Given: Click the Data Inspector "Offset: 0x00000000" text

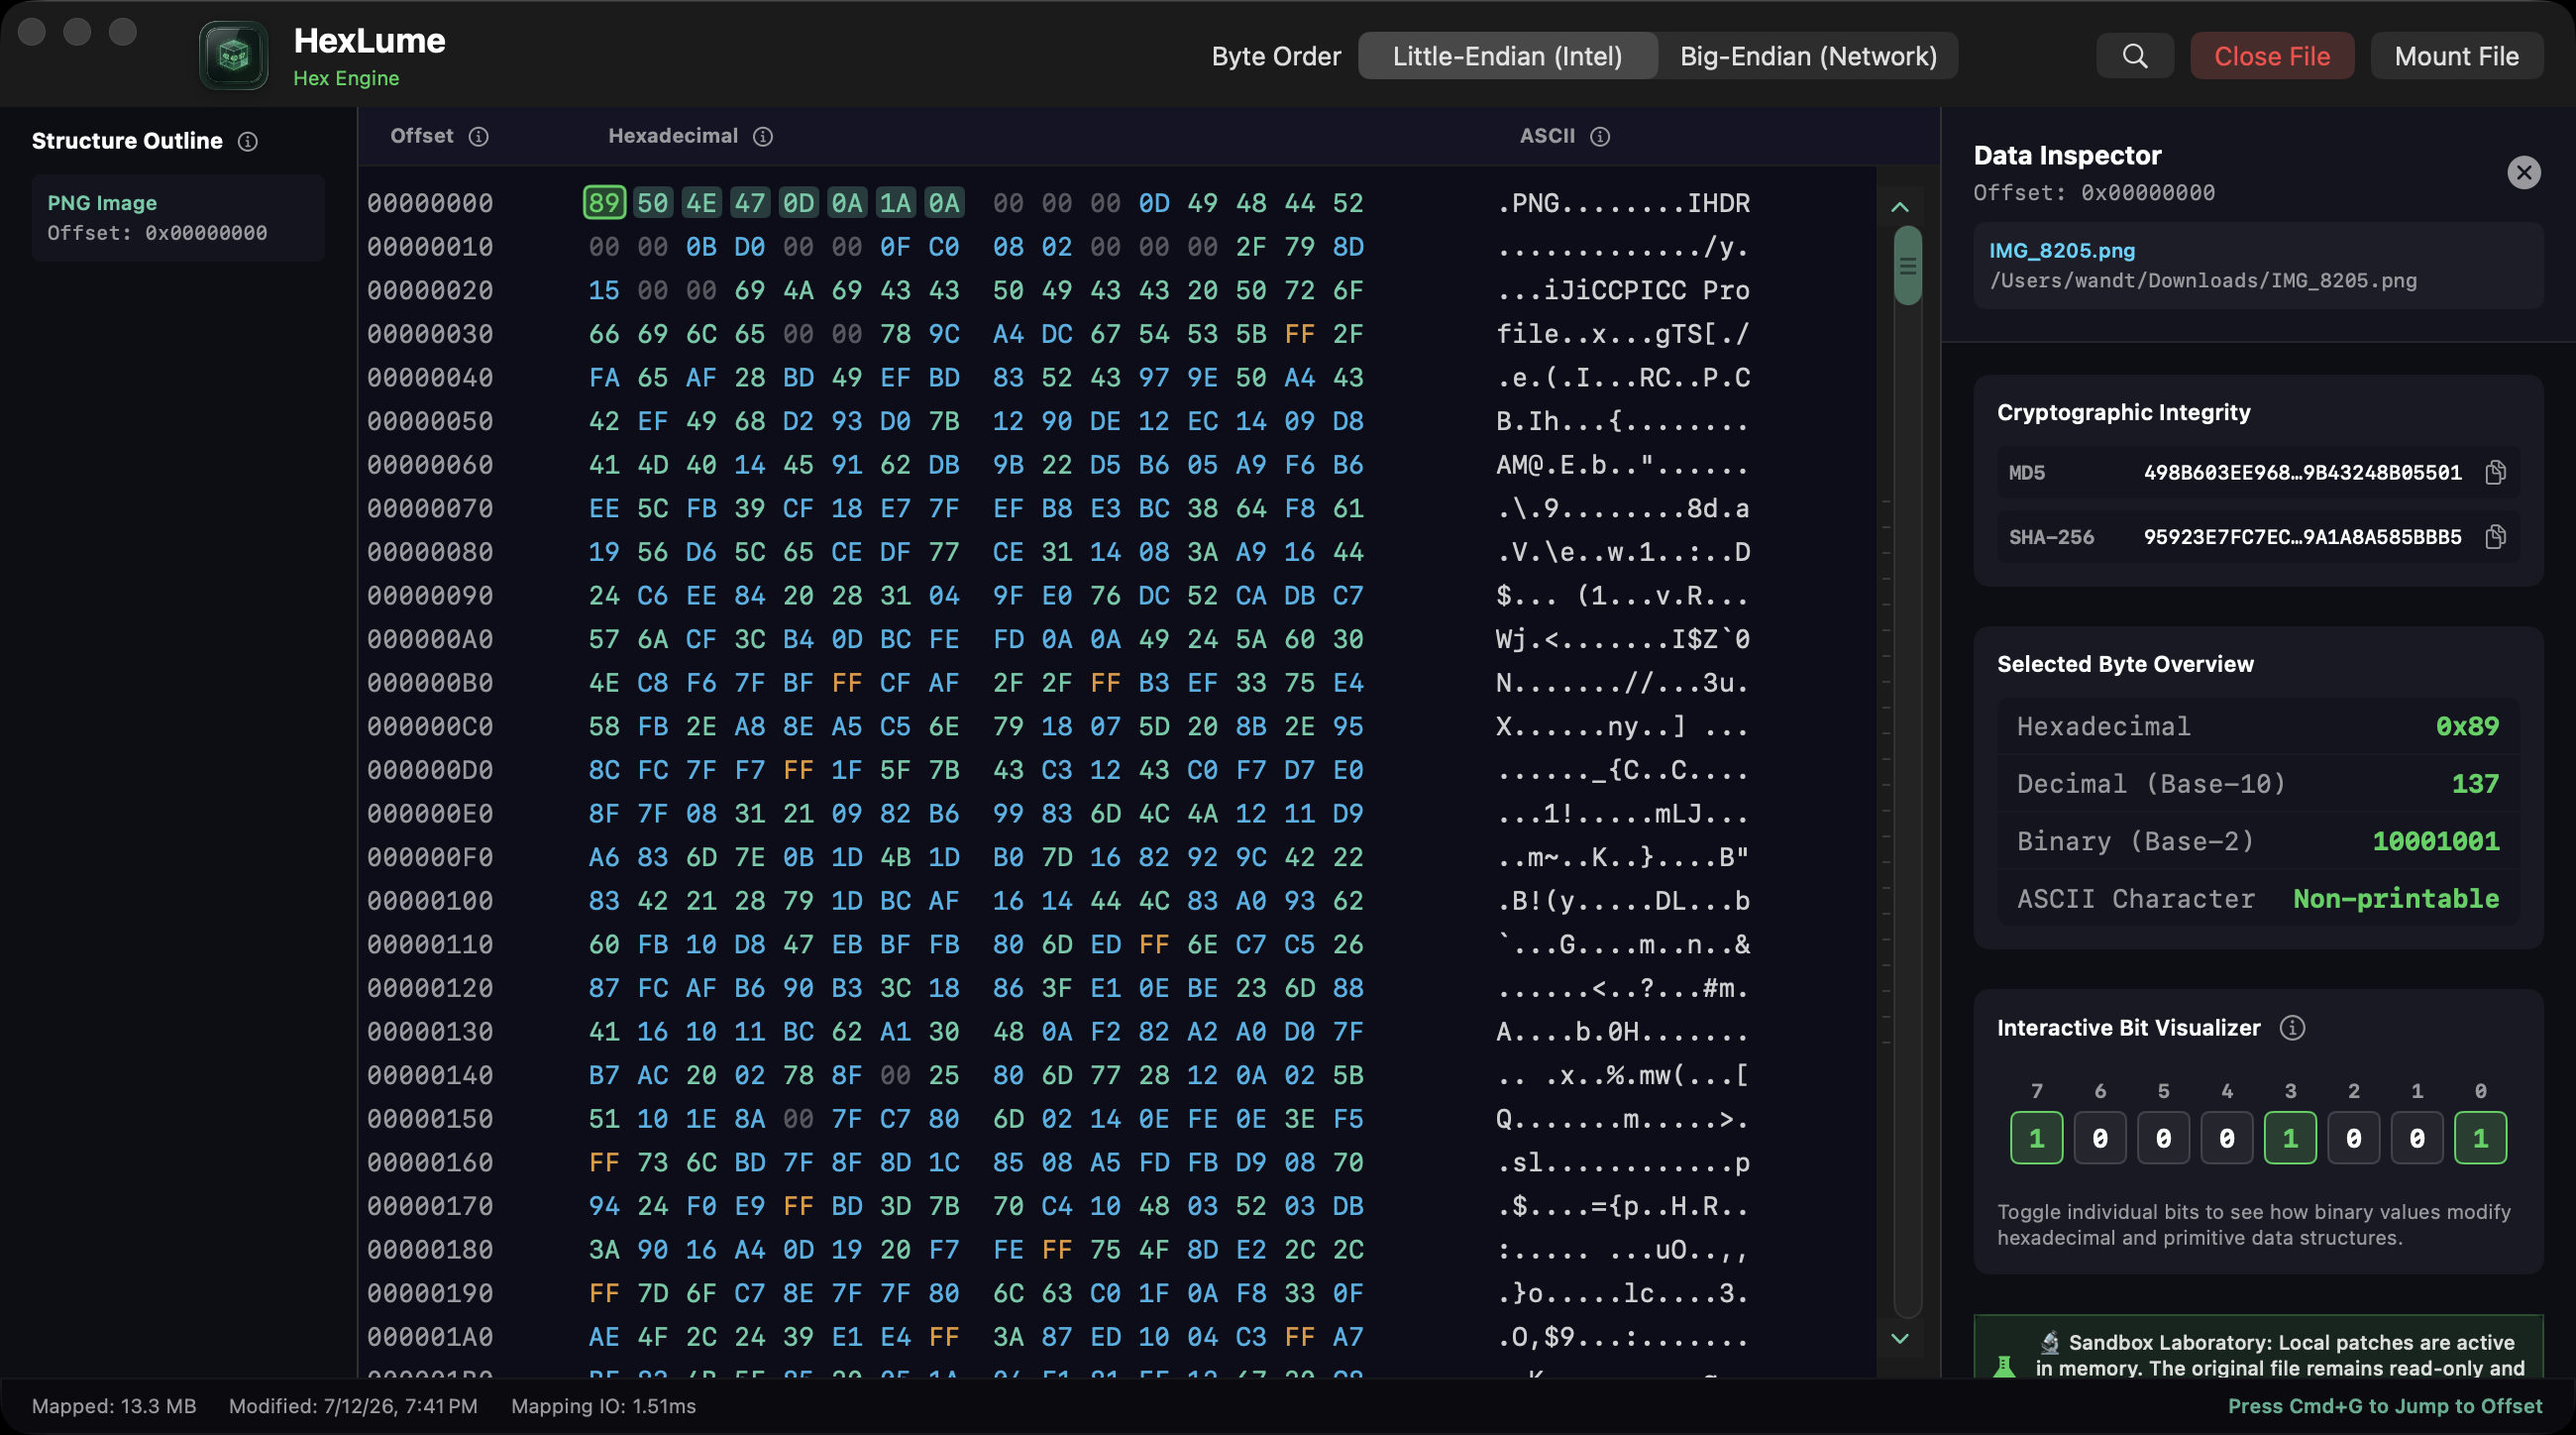Looking at the screenshot, I should coord(2094,193).
